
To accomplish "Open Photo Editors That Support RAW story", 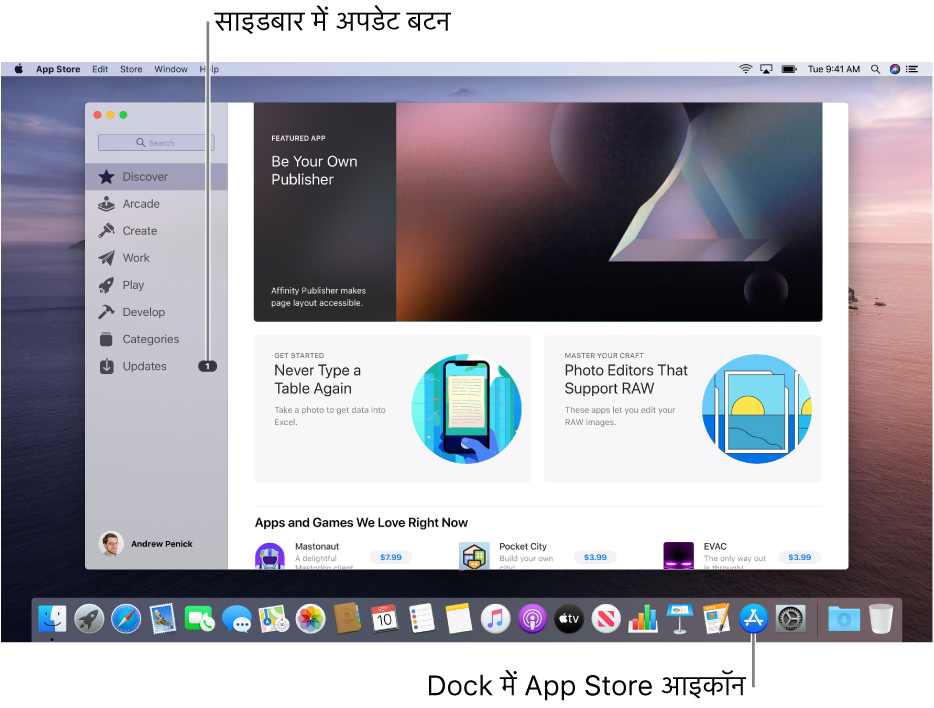I will point(683,408).
